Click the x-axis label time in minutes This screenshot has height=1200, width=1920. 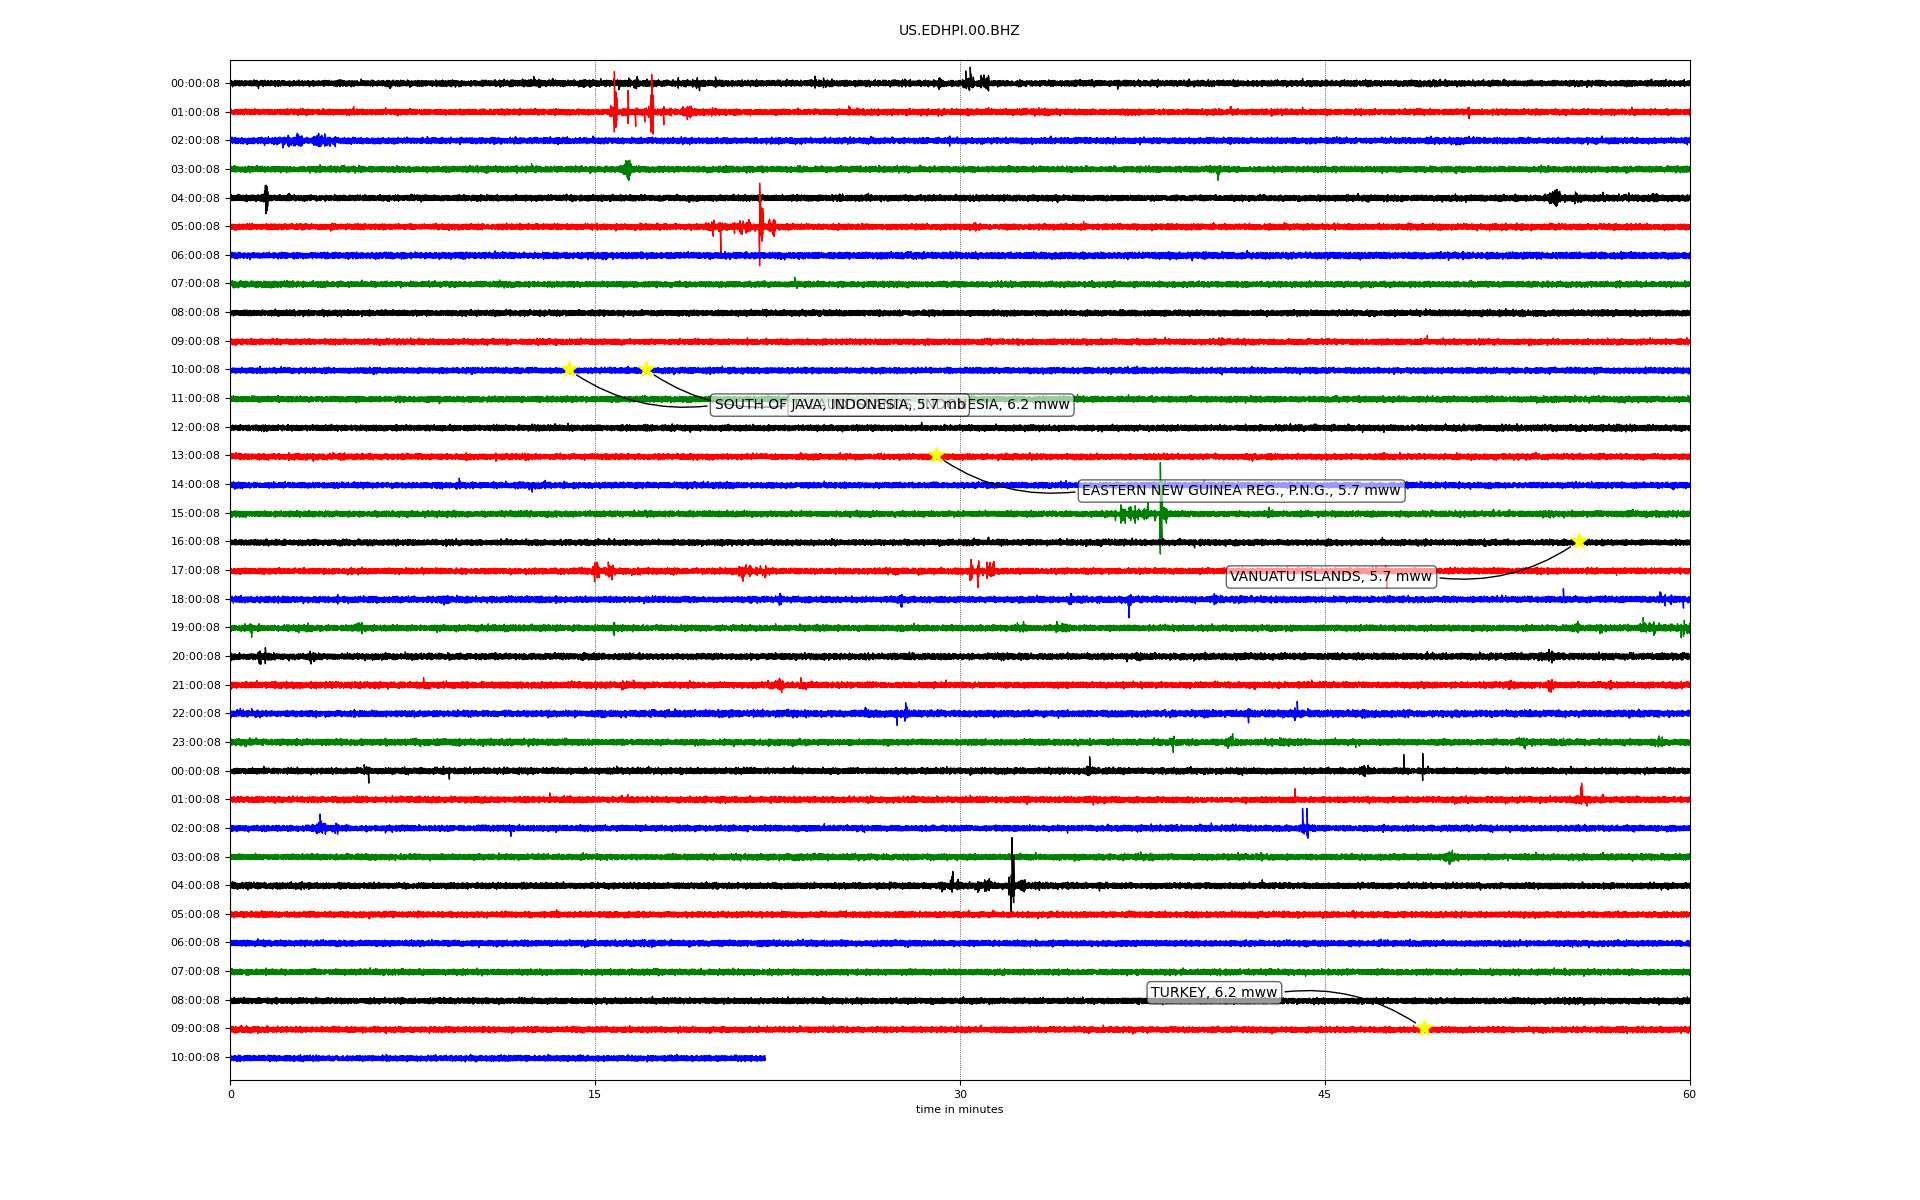[959, 1109]
